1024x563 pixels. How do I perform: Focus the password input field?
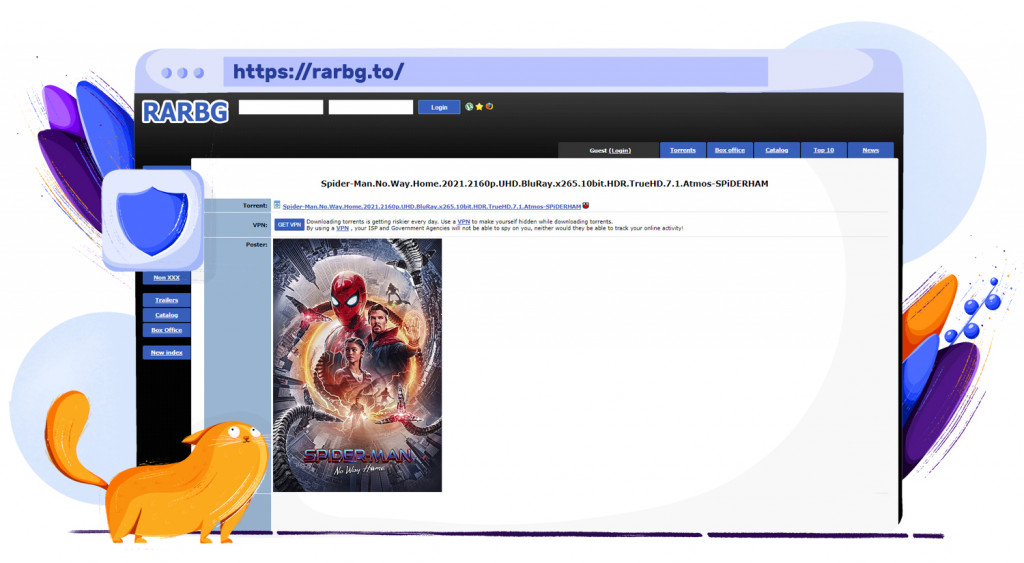(x=370, y=107)
